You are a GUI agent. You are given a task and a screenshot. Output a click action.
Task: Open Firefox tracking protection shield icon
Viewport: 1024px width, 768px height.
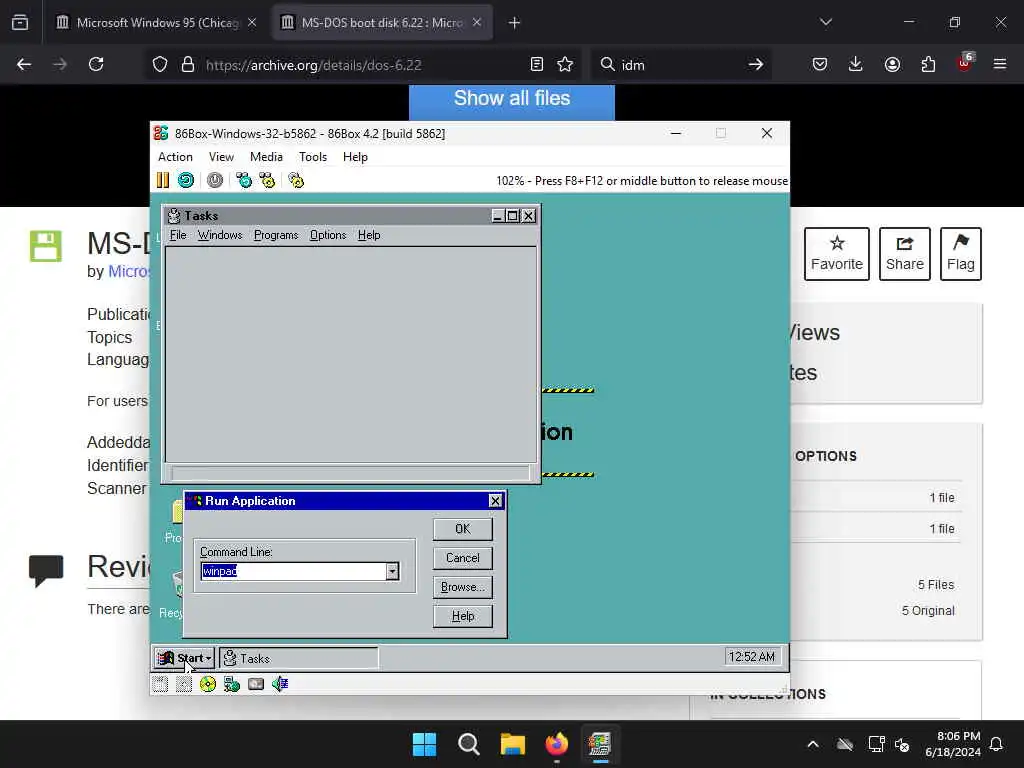[160, 64]
